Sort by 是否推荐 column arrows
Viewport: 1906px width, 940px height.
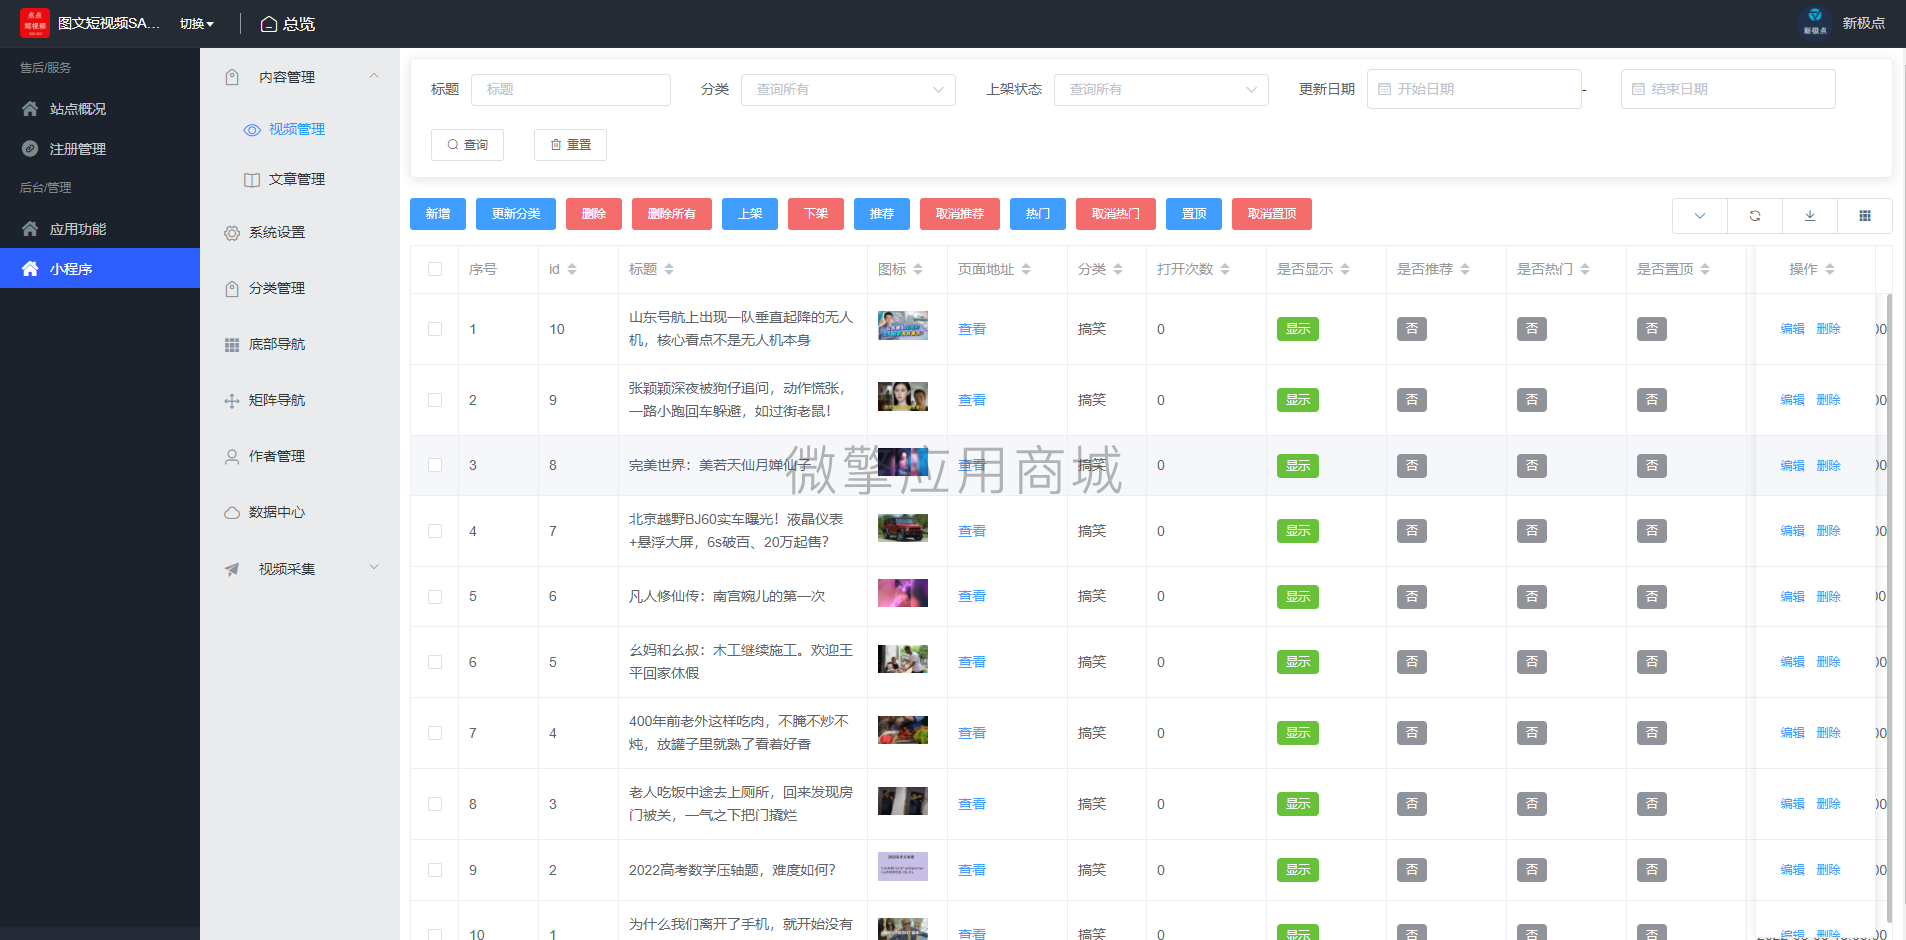pos(1465,269)
